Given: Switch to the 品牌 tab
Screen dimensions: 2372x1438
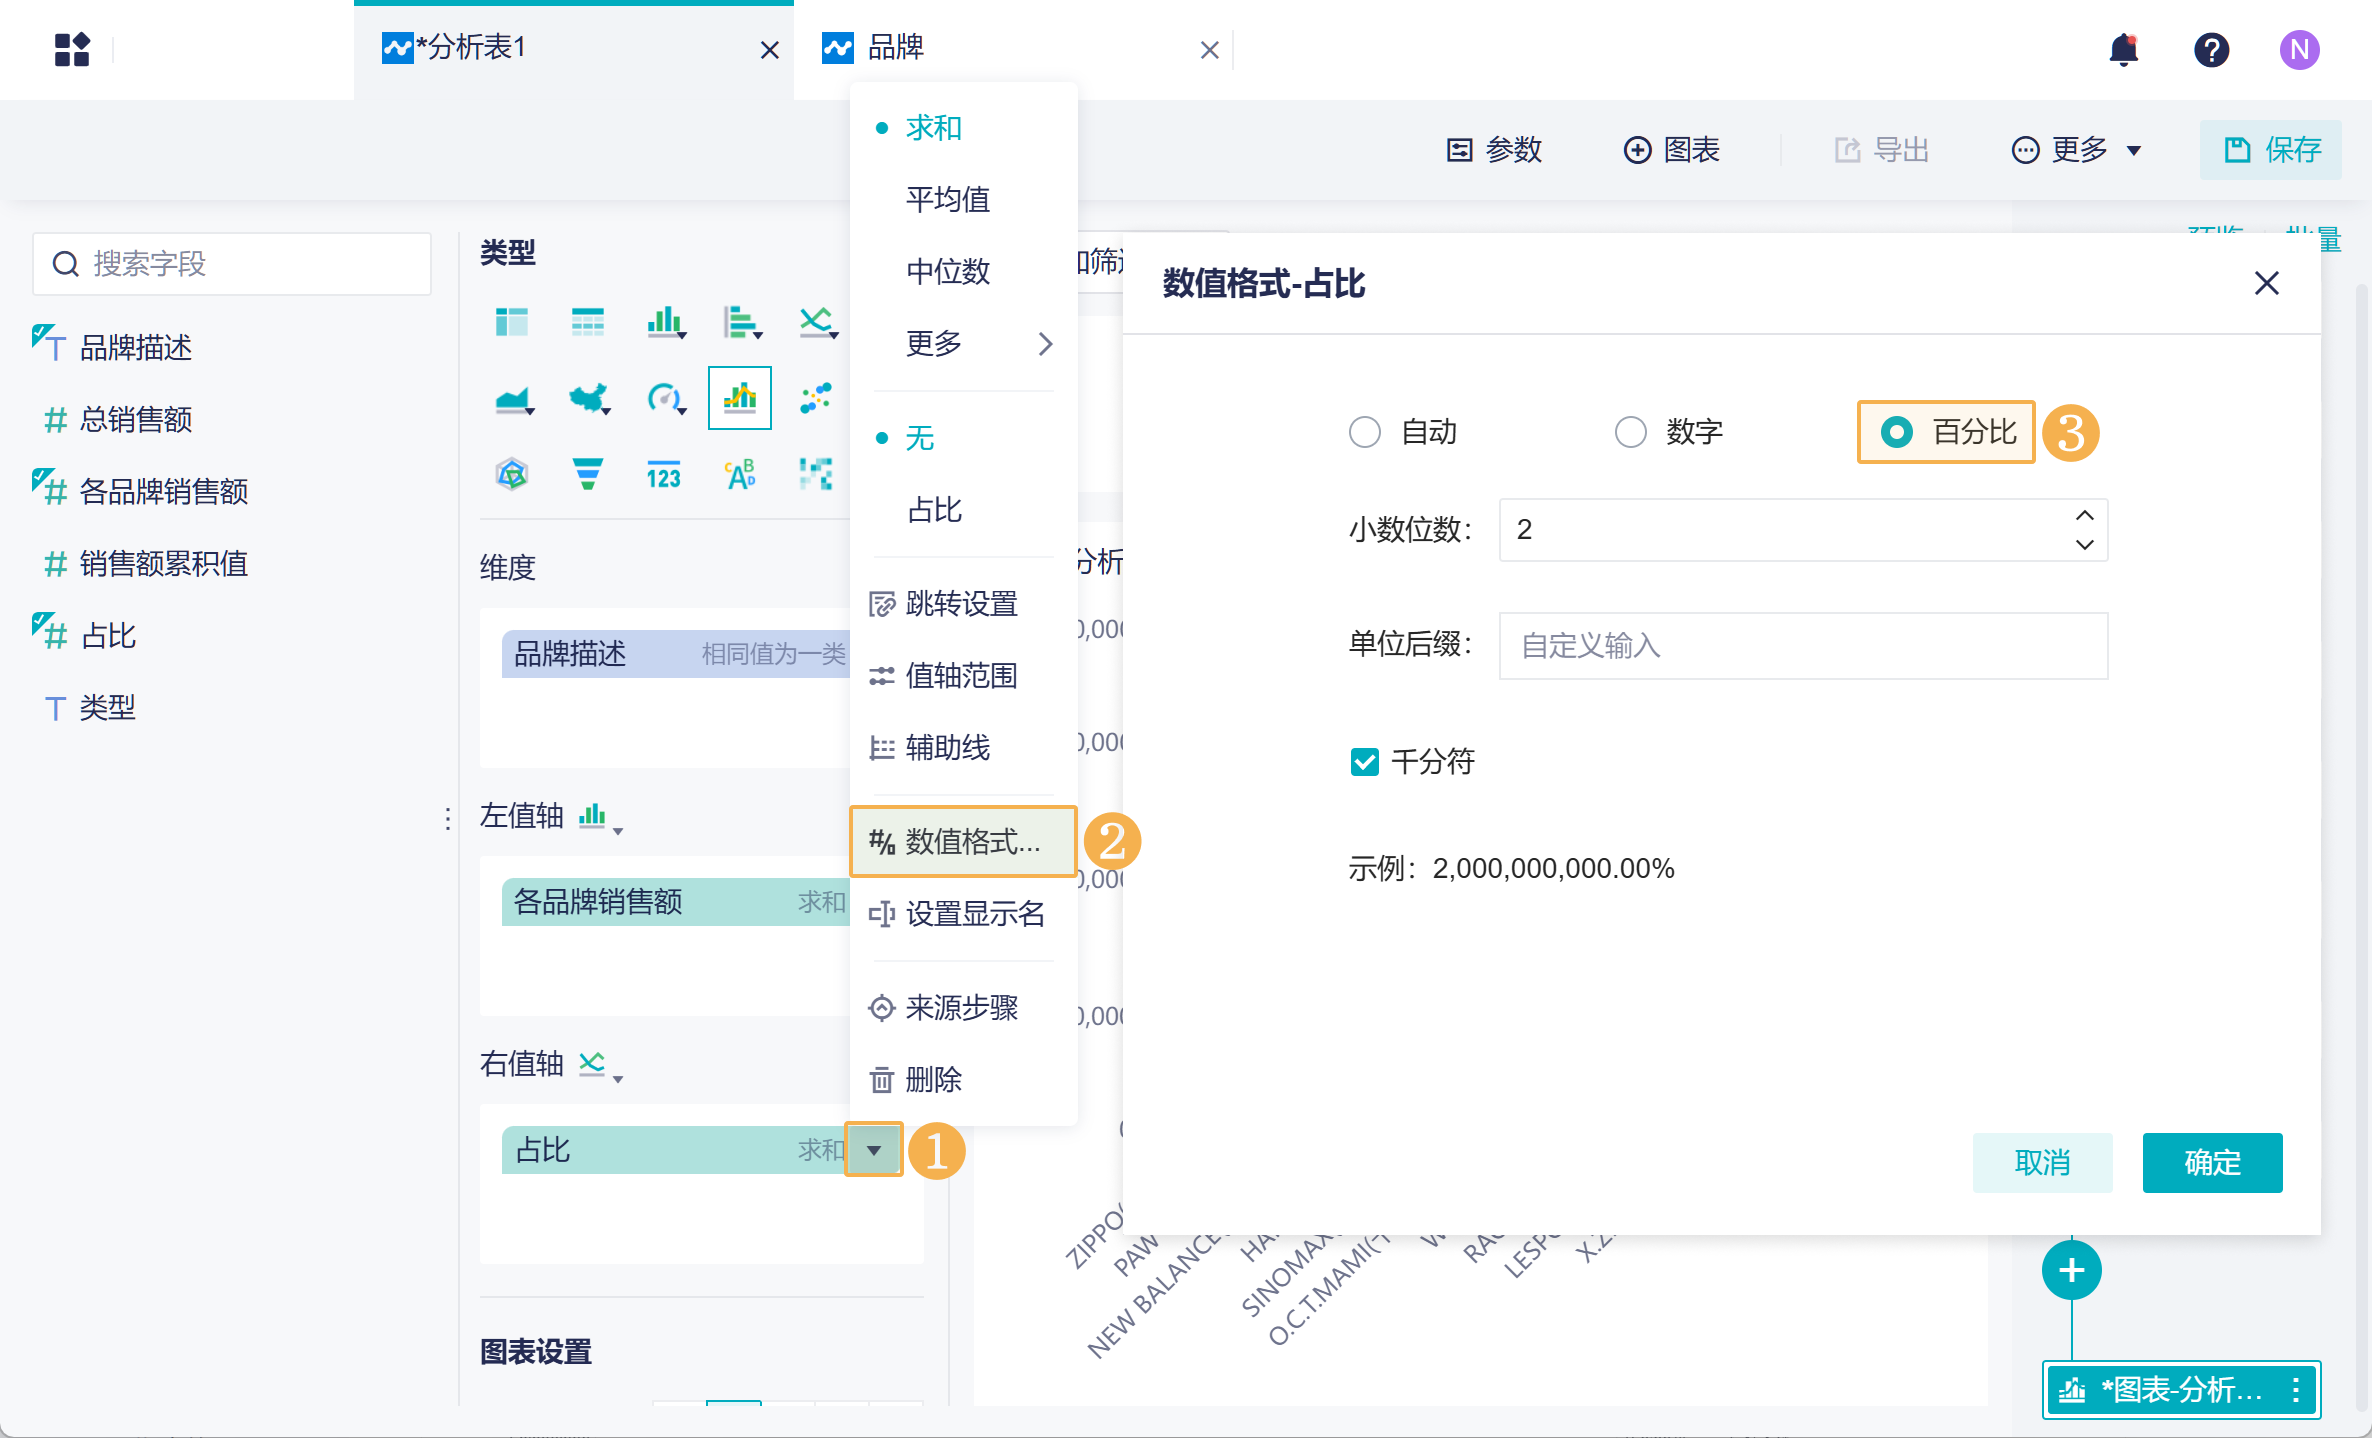Looking at the screenshot, I should pos(896,47).
